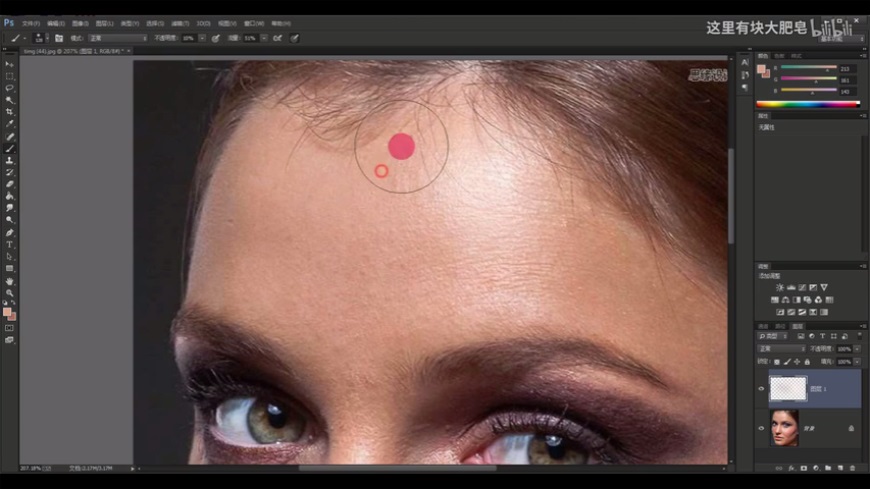Open the brush panel toggle icon
Viewport: 870px width, 489px height.
click(59, 38)
